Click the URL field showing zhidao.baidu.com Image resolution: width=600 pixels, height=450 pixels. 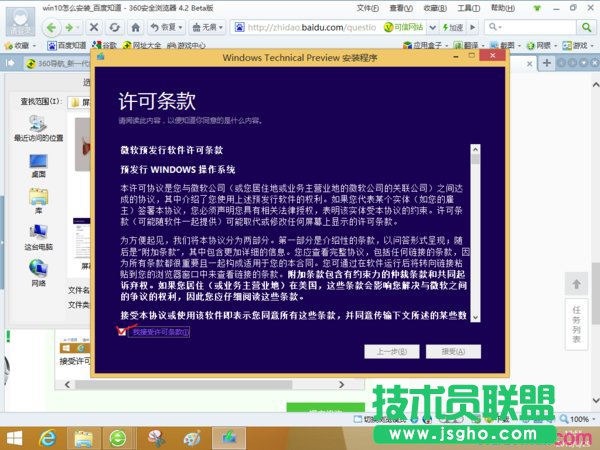click(x=312, y=27)
